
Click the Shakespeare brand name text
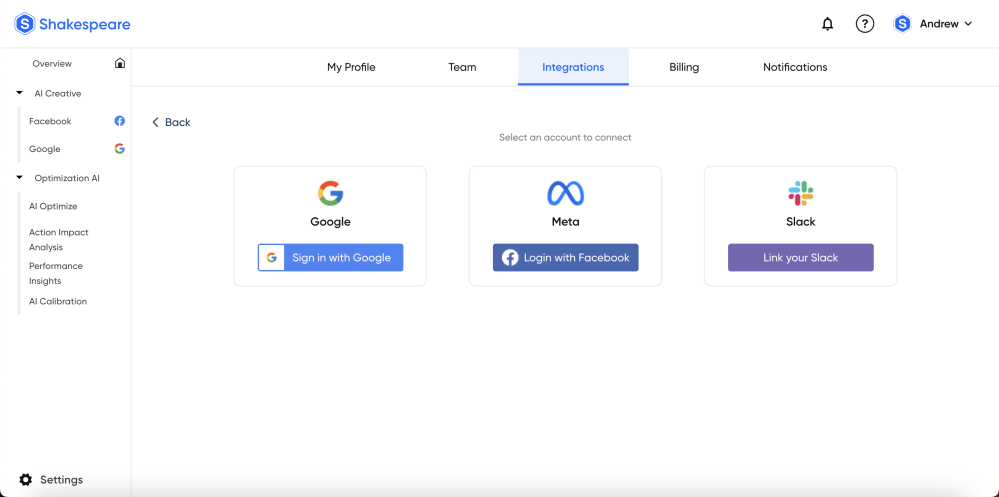click(85, 24)
